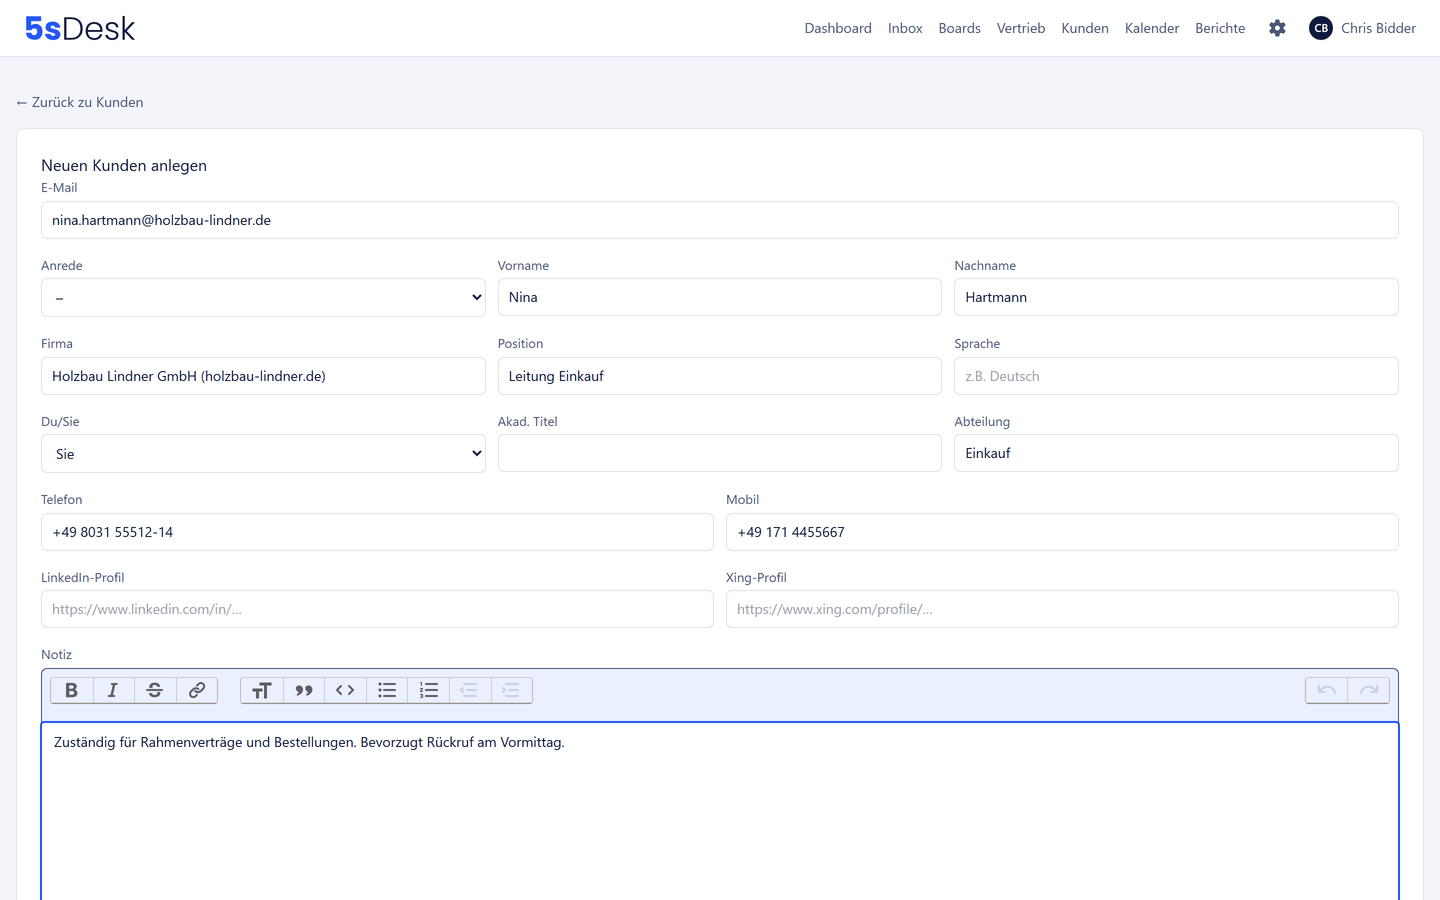1440x900 pixels.
Task: Redo change in Notiz editor
Action: [x=1369, y=690]
